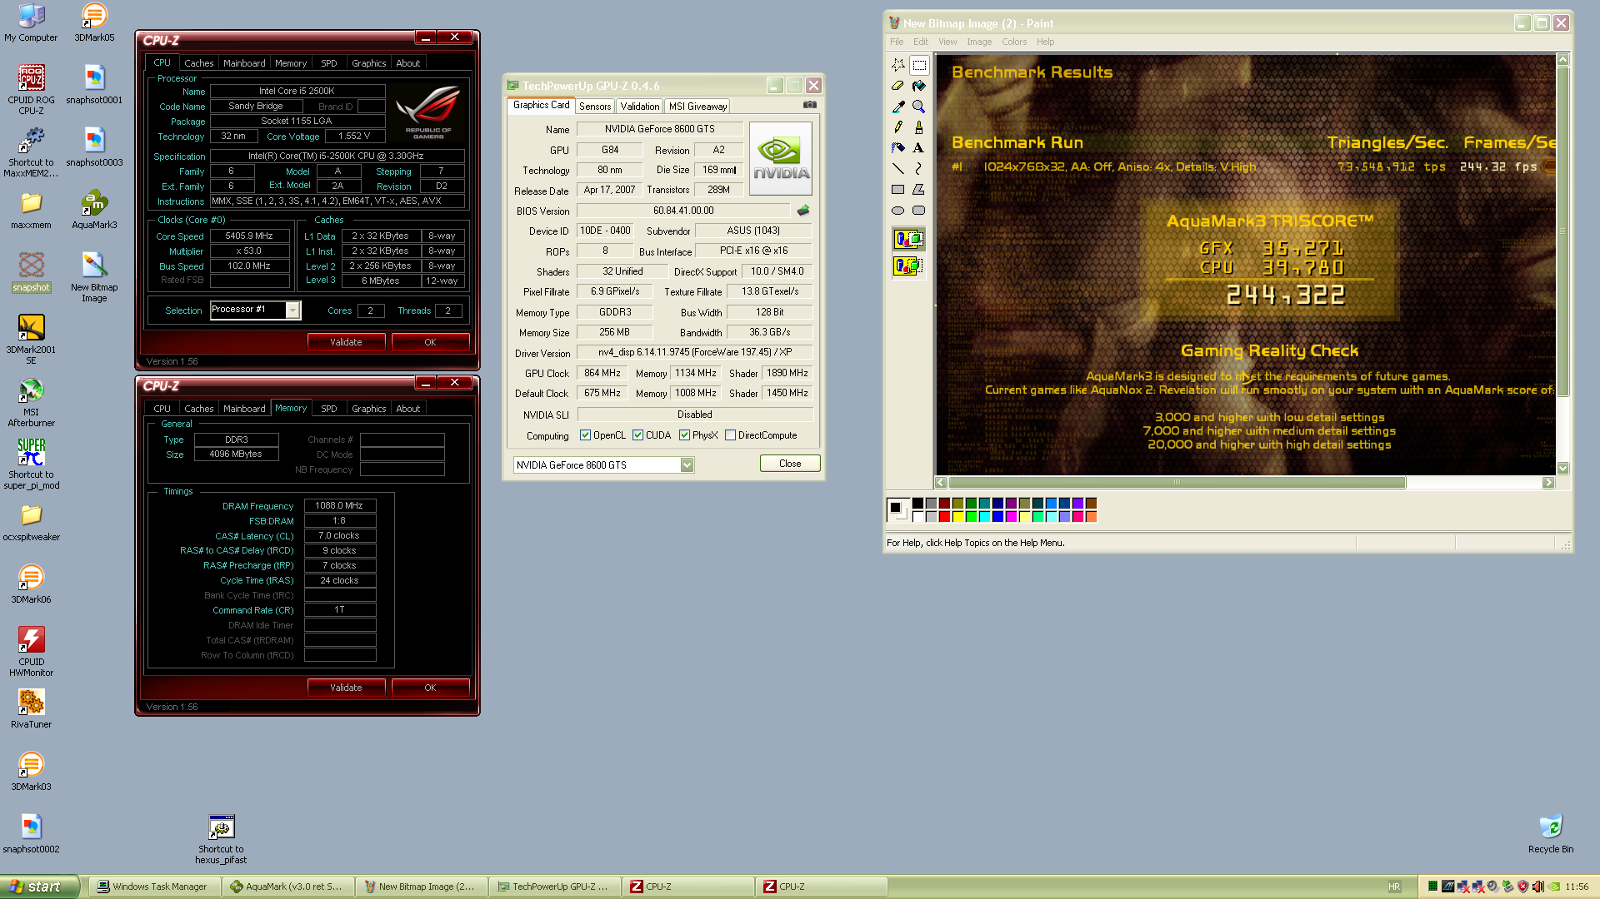Image resolution: width=1600 pixels, height=899 pixels.
Task: Choose the Pencil tool in Paint
Action: (x=898, y=127)
